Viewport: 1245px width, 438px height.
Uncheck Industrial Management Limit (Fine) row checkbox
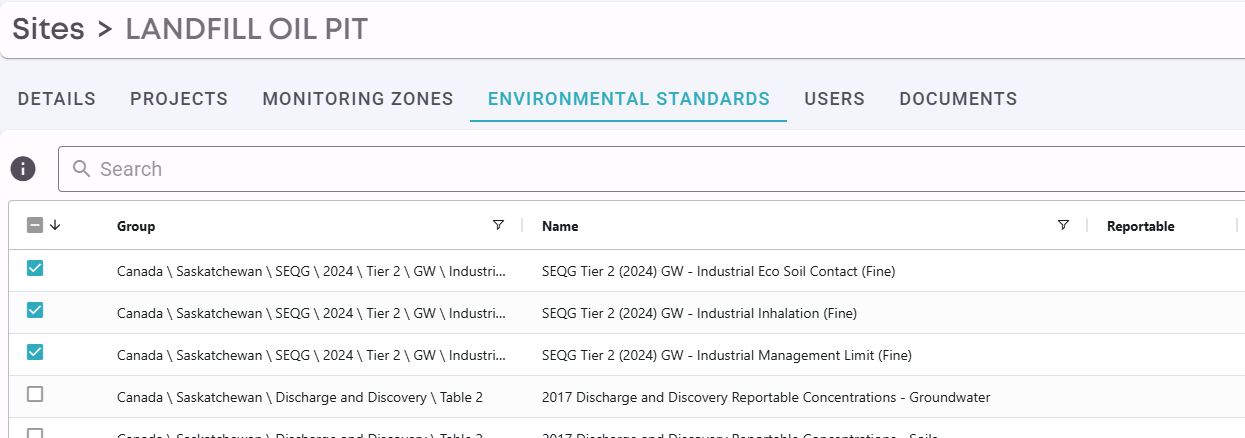pyautogui.click(x=35, y=352)
